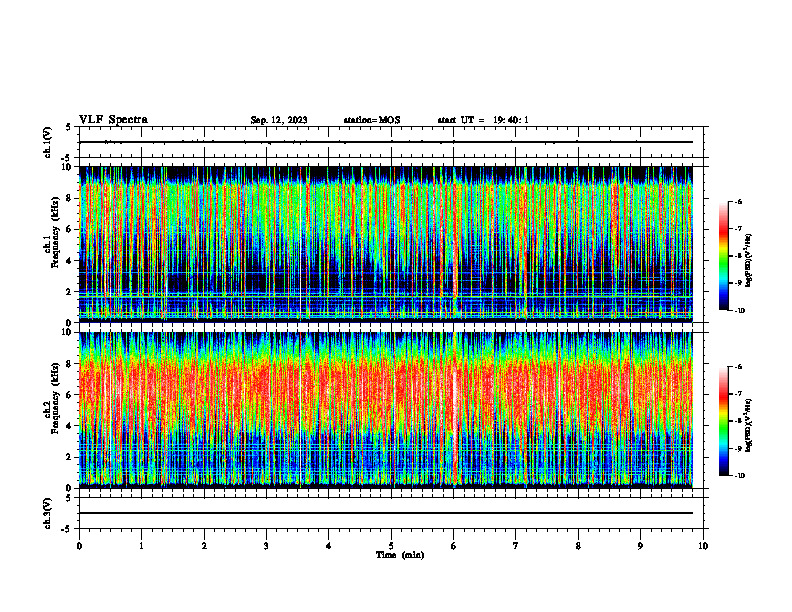
Task: Click the "ch.3(V)" axis label
Action: click(48, 513)
